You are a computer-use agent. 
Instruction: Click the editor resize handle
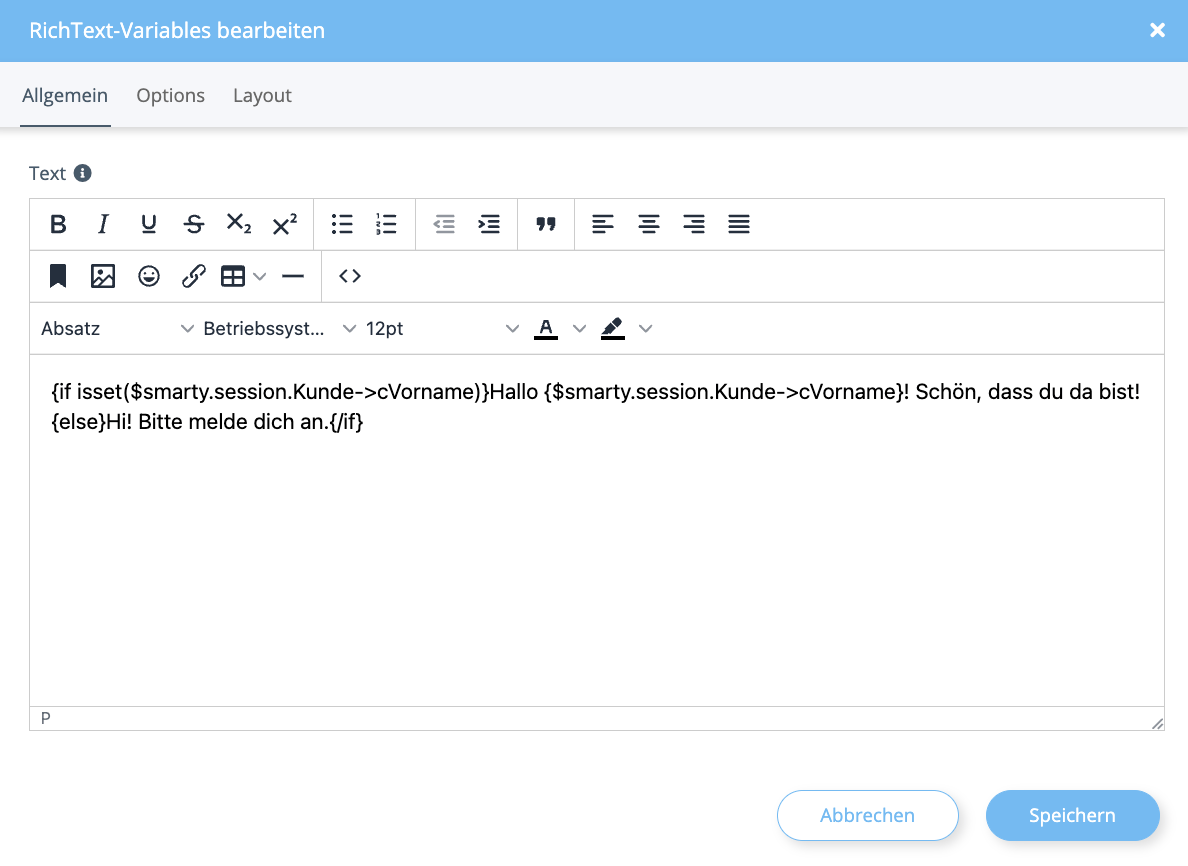[x=1157, y=724]
